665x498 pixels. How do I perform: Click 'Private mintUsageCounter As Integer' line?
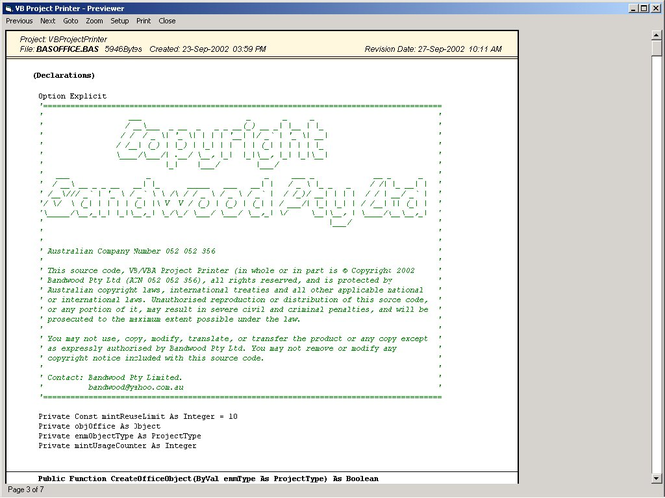point(117,446)
